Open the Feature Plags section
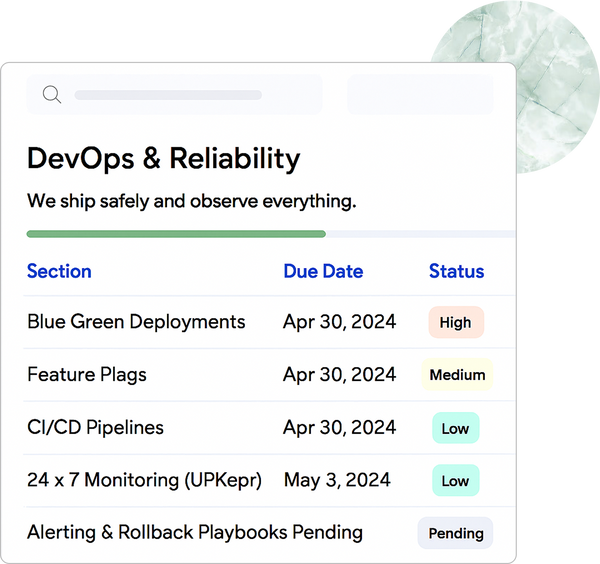 [87, 375]
